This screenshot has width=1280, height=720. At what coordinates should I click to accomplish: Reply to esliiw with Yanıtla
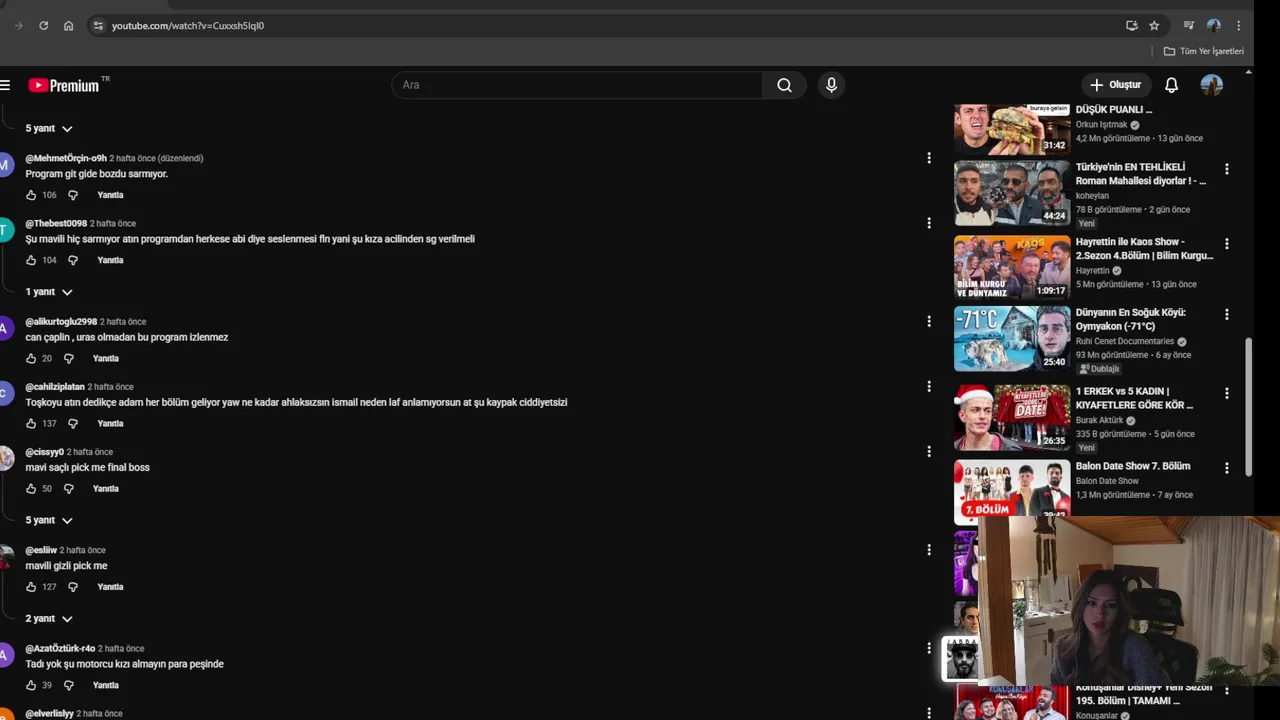(110, 587)
